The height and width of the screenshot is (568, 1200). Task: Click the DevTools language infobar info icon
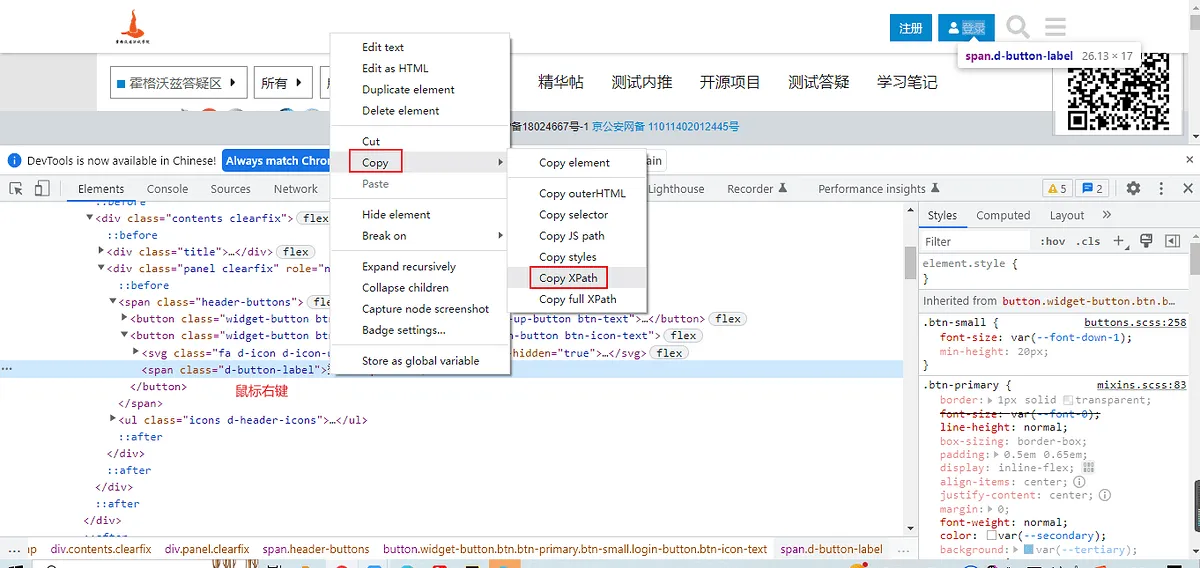pyautogui.click(x=14, y=160)
